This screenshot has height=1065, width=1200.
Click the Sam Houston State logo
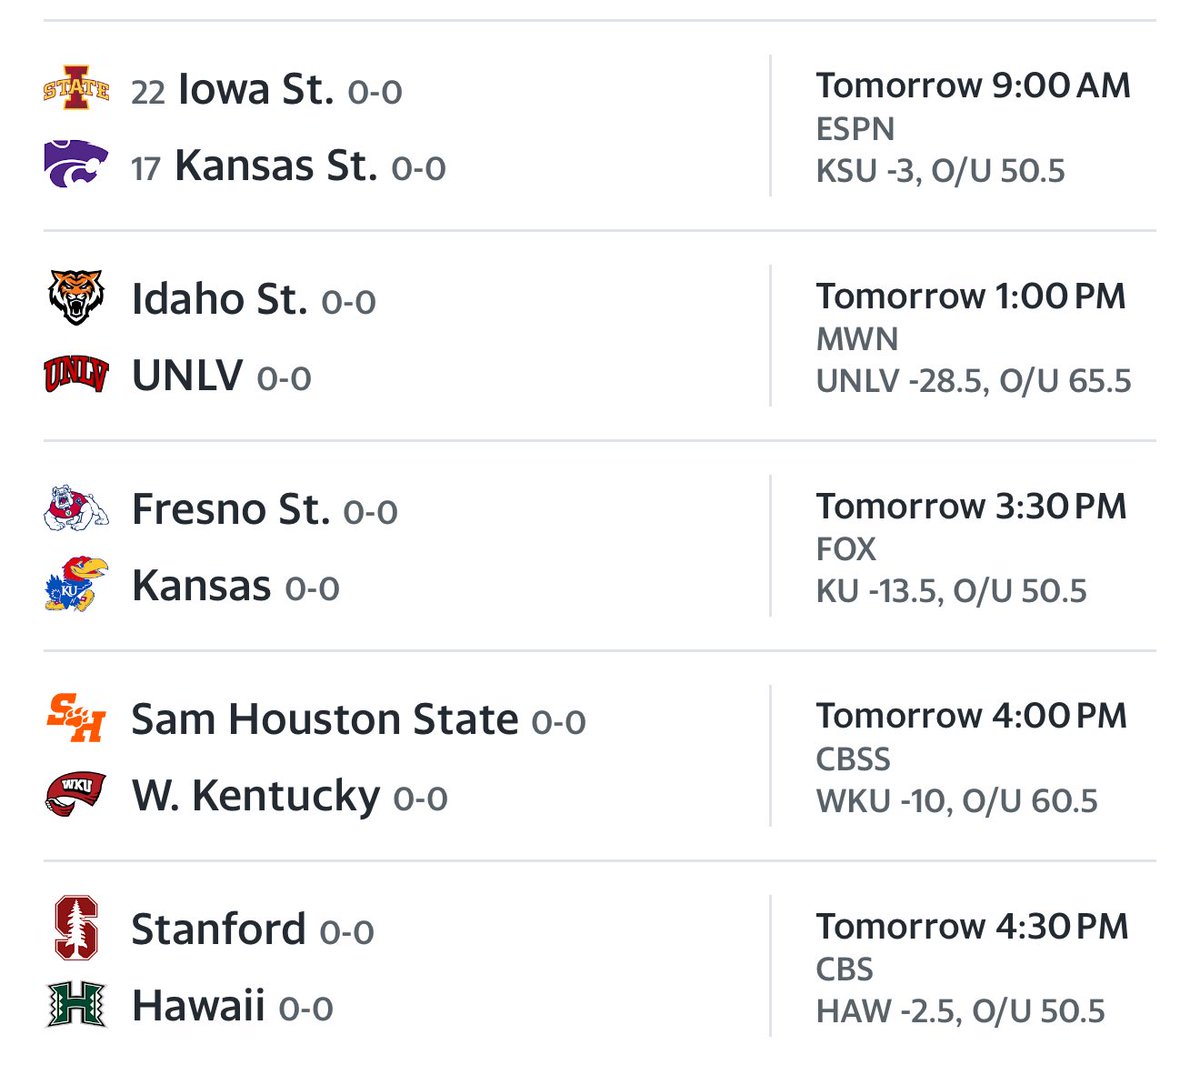76,718
